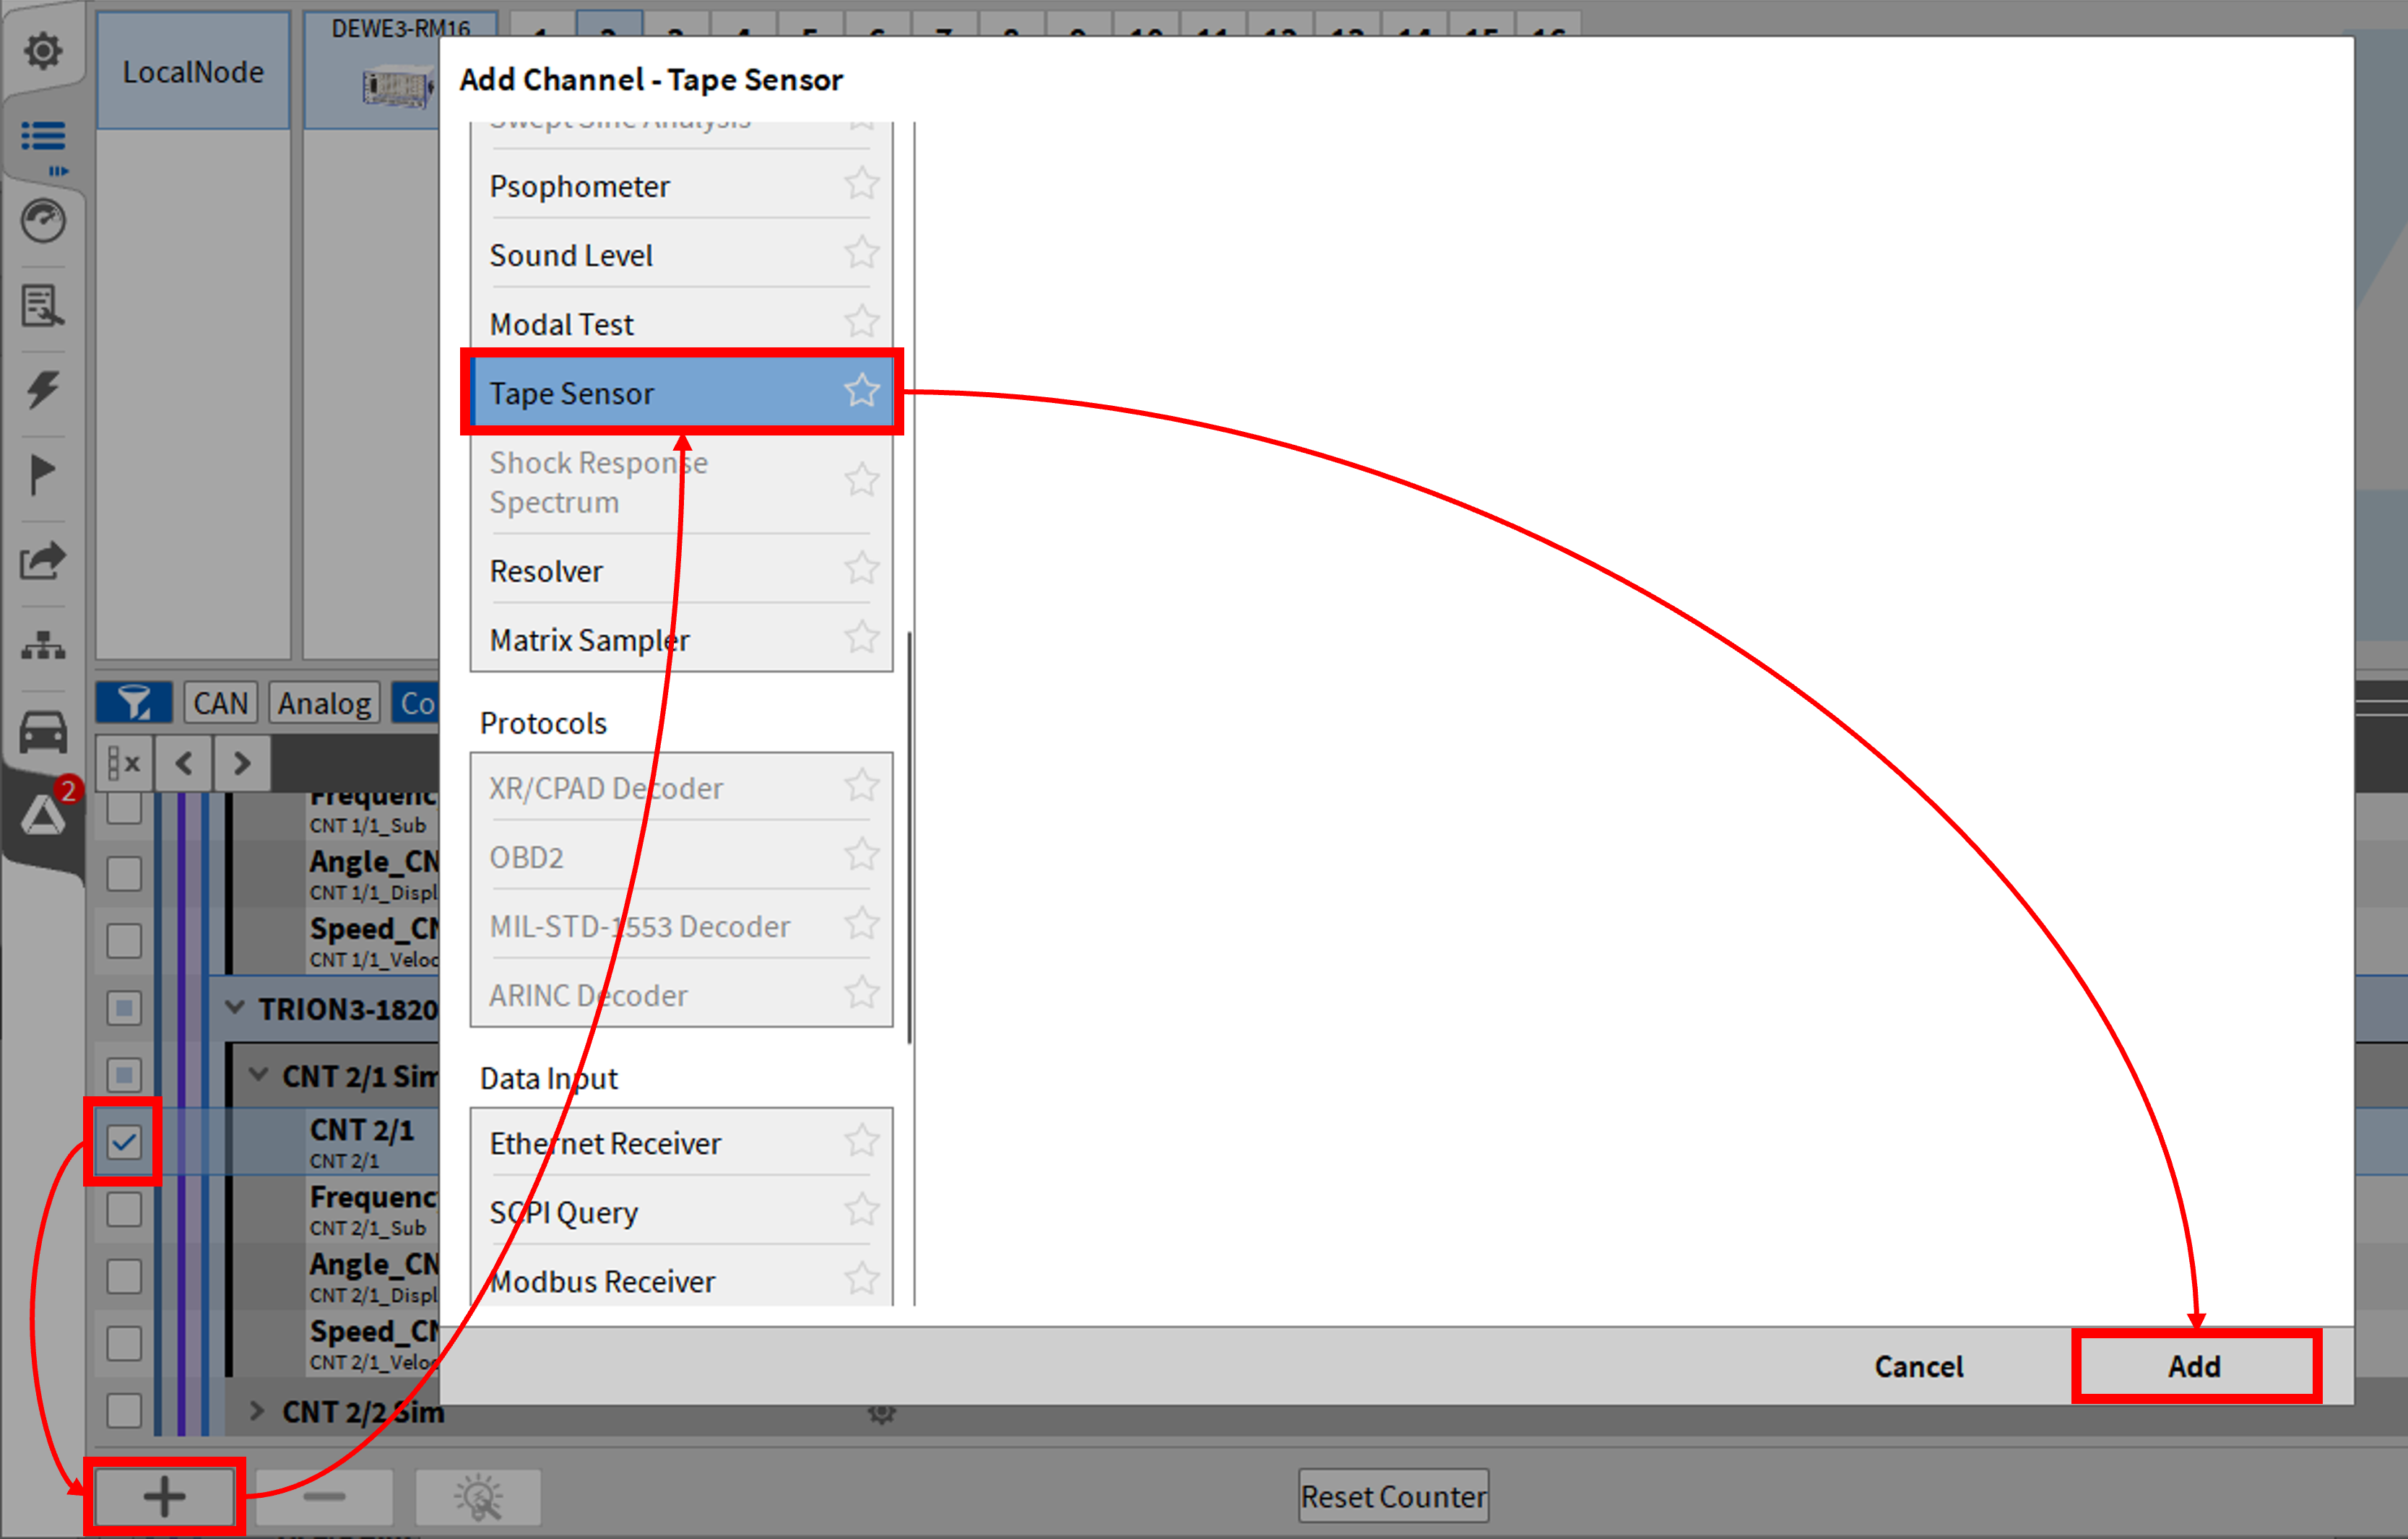Favorite the Ethernet Receiver star

(x=861, y=1141)
